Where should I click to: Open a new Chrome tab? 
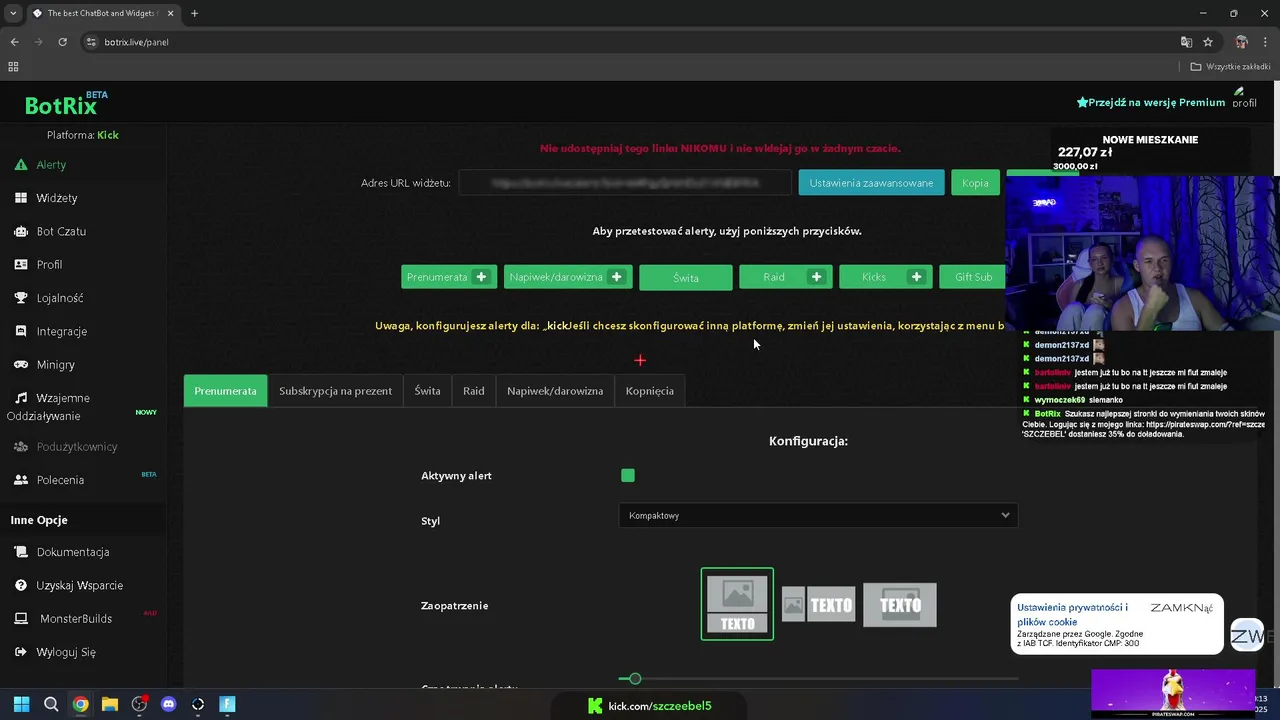[194, 13]
